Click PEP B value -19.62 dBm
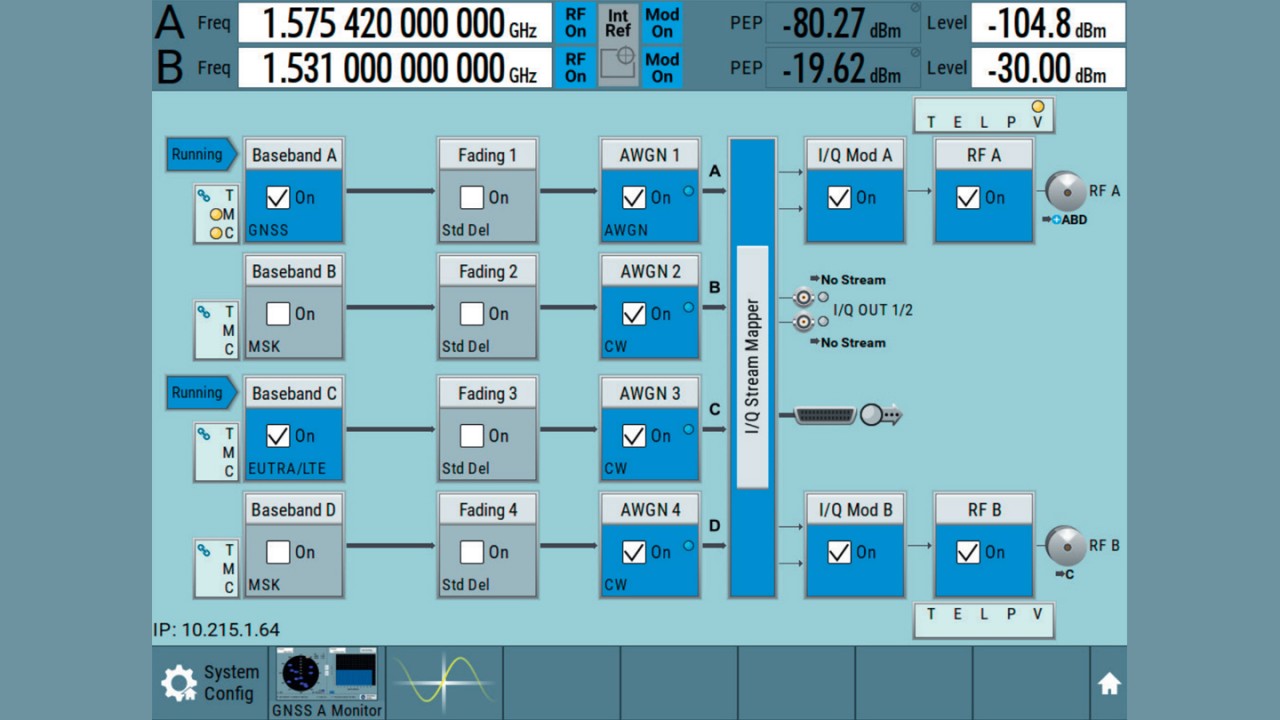 pyautogui.click(x=843, y=67)
